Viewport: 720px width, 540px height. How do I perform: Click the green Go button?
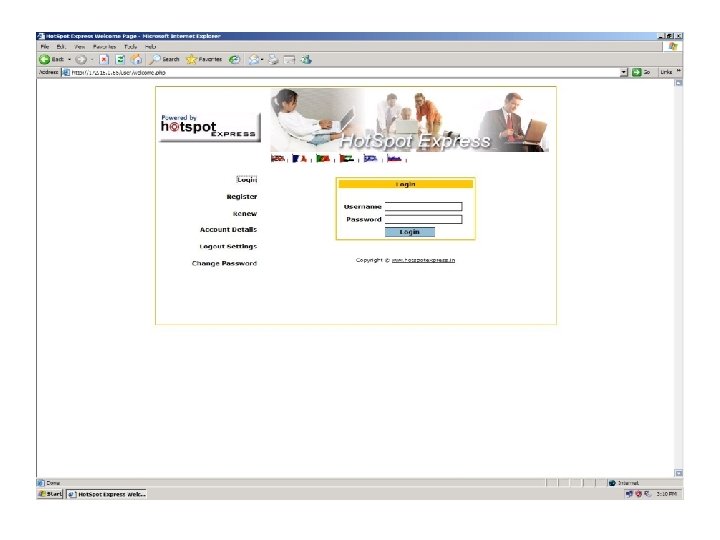[641, 72]
